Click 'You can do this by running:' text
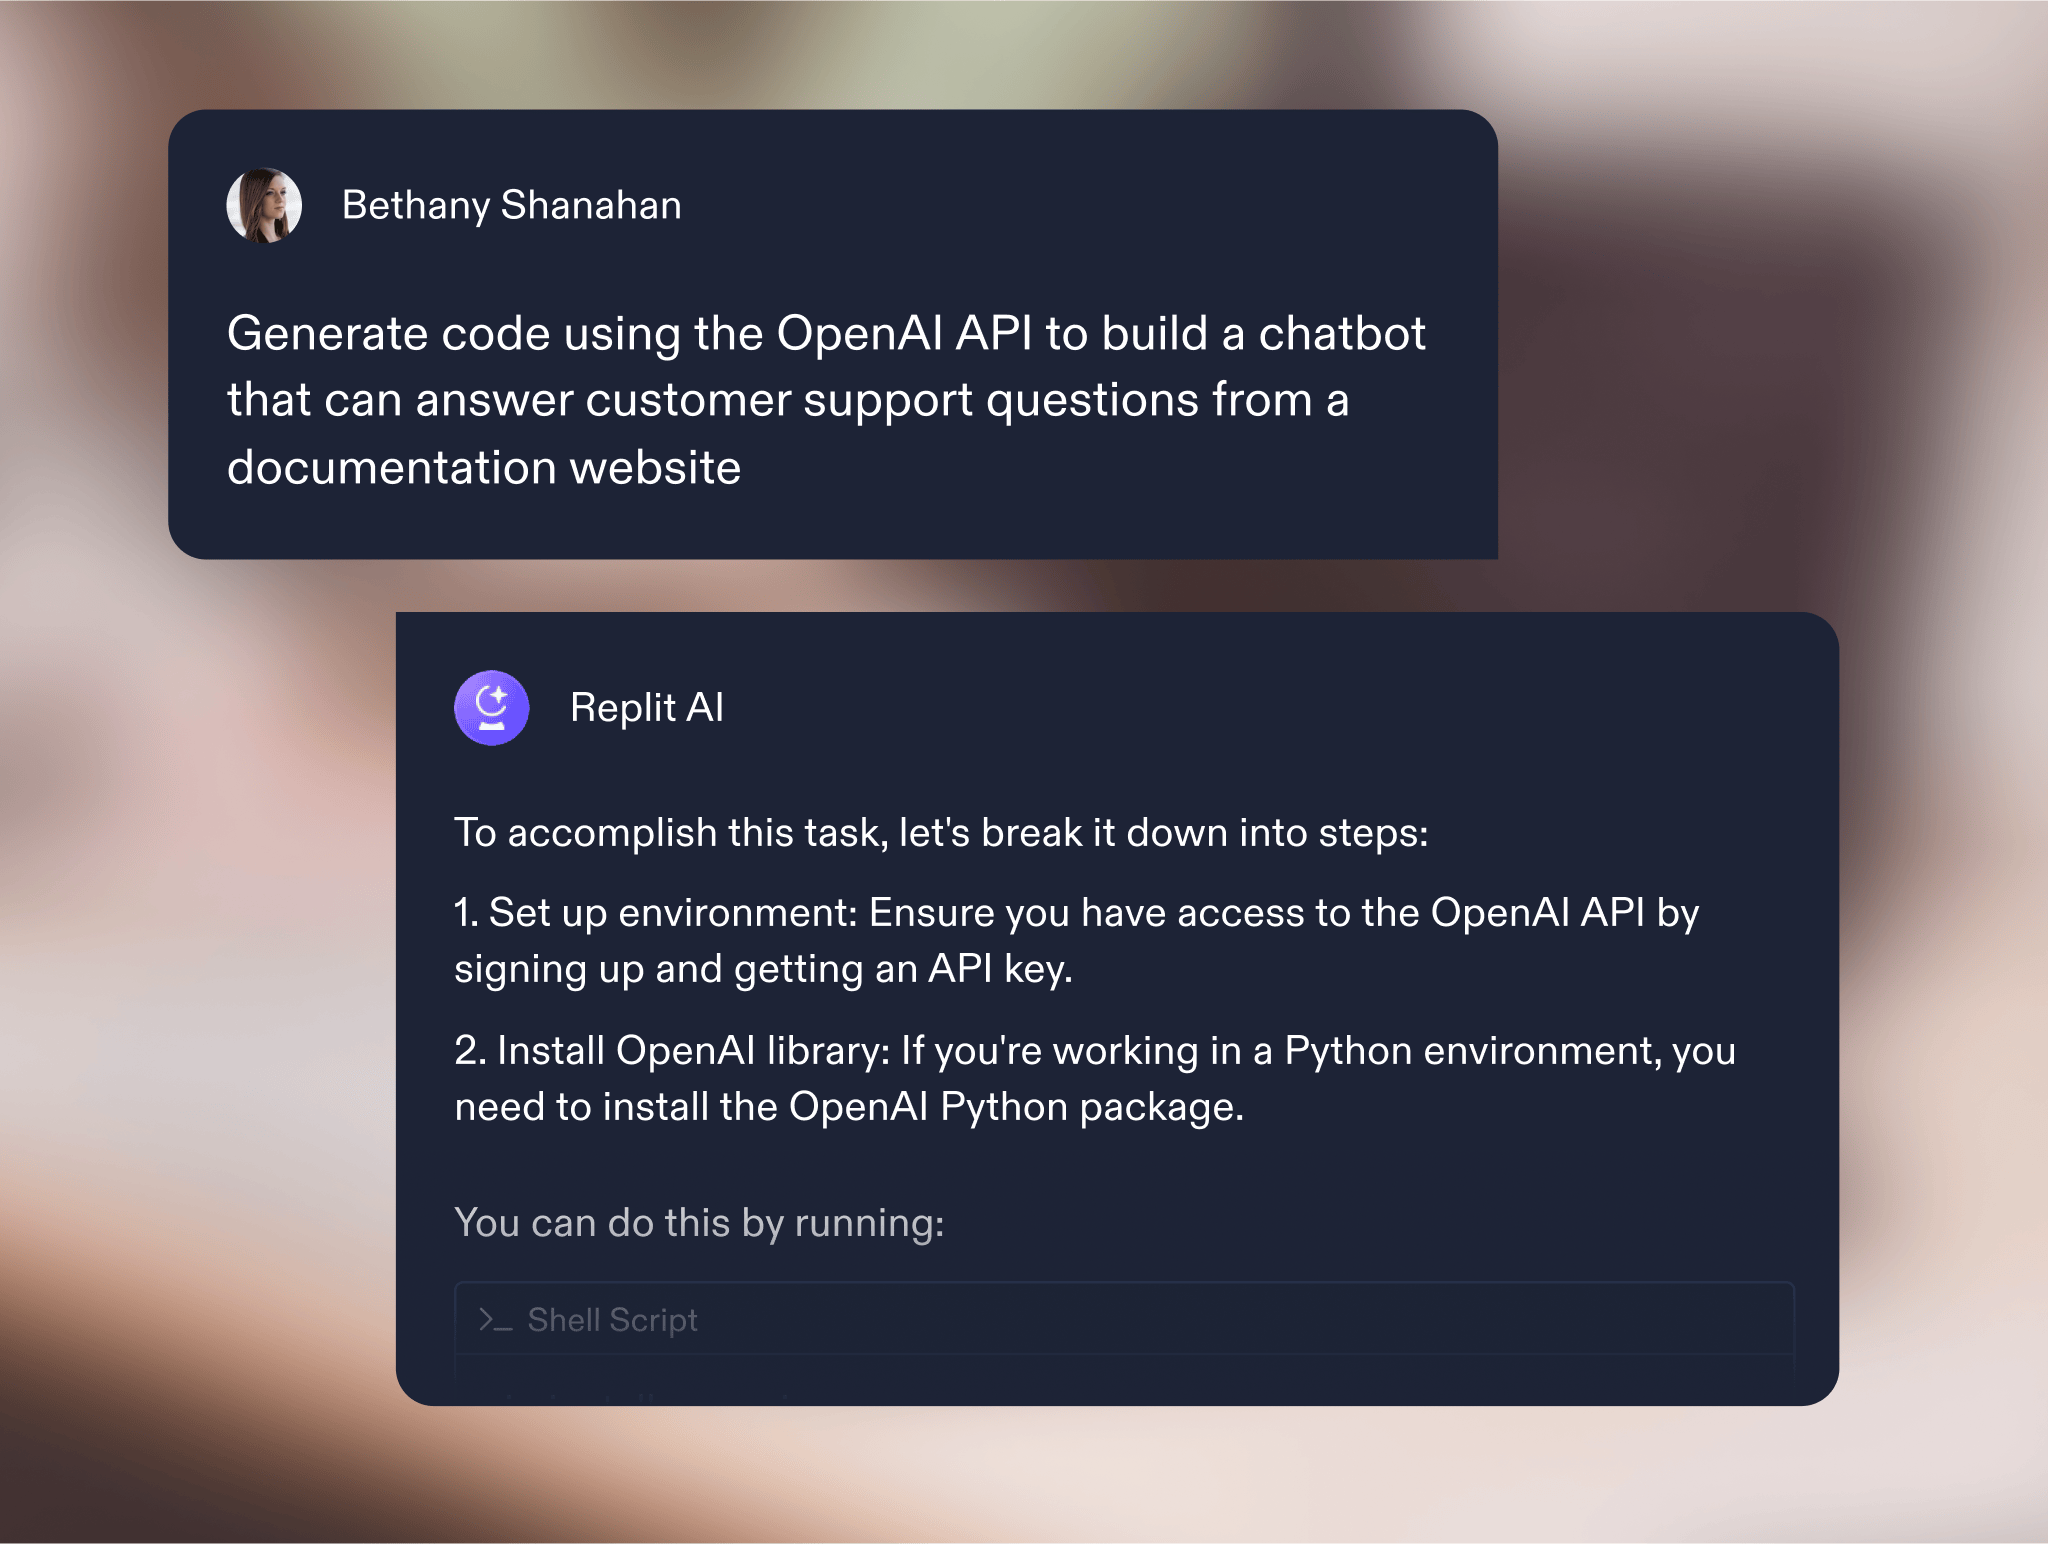 click(699, 1222)
